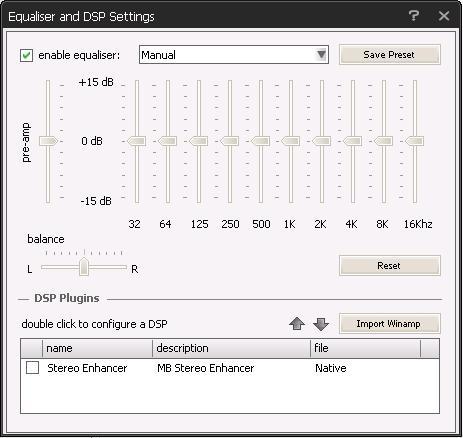
Task: Open the Manual preset dropdown
Action: pyautogui.click(x=234, y=55)
